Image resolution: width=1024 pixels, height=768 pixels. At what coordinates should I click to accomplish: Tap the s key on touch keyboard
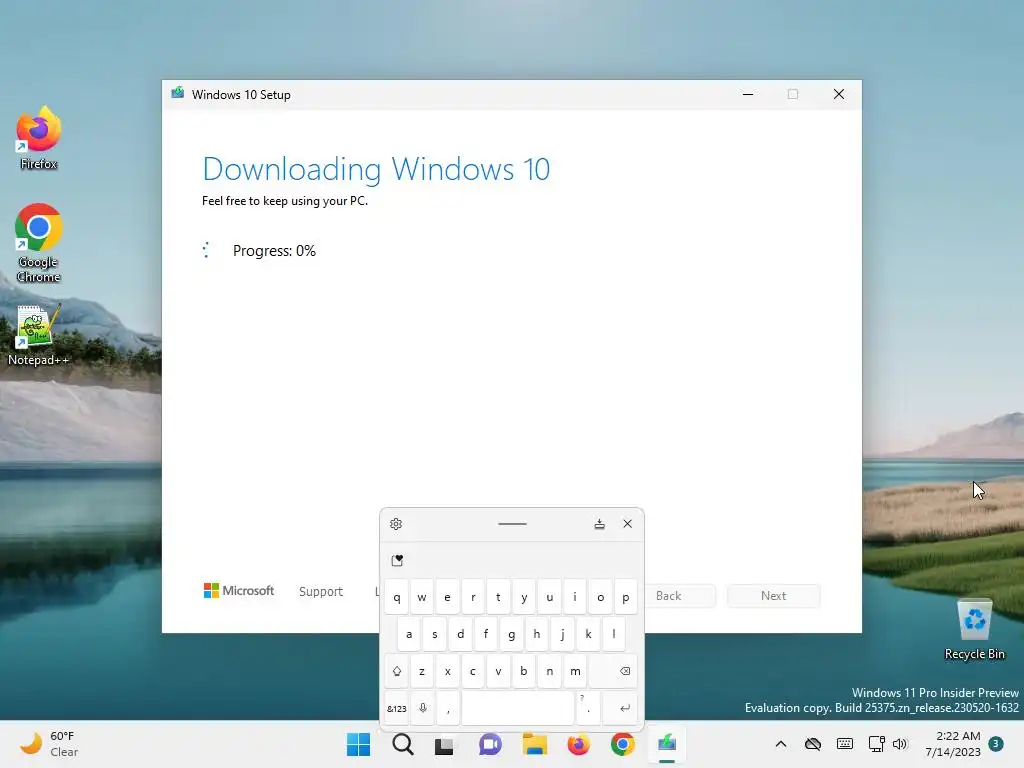coord(435,633)
